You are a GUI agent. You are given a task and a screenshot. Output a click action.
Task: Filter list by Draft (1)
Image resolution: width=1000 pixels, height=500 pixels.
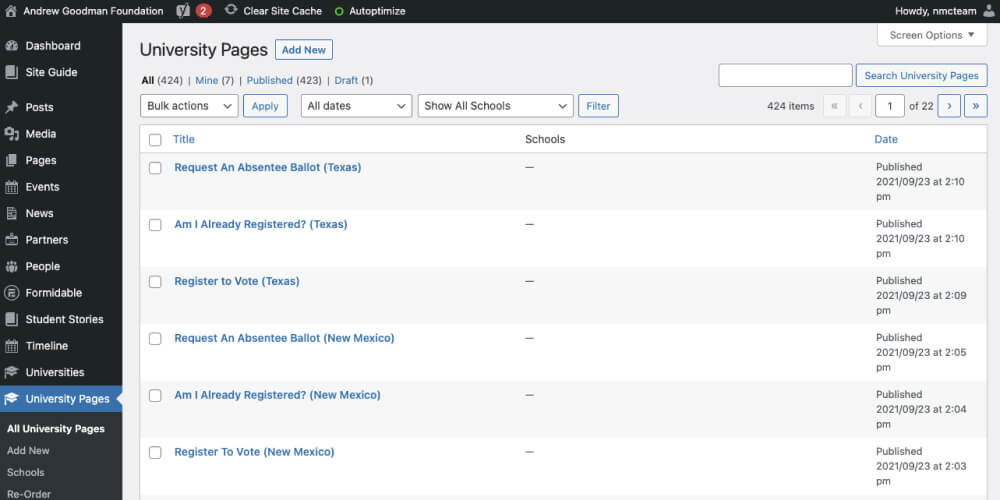[354, 80]
